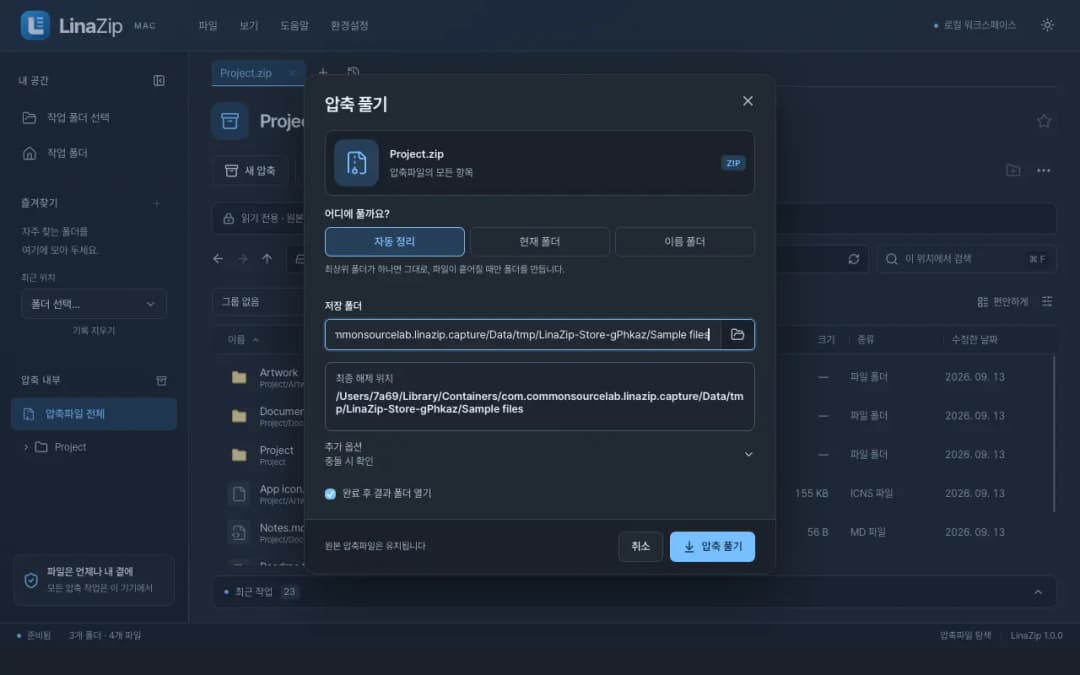Navigate back with the left arrow
The width and height of the screenshot is (1080, 675).
point(218,259)
